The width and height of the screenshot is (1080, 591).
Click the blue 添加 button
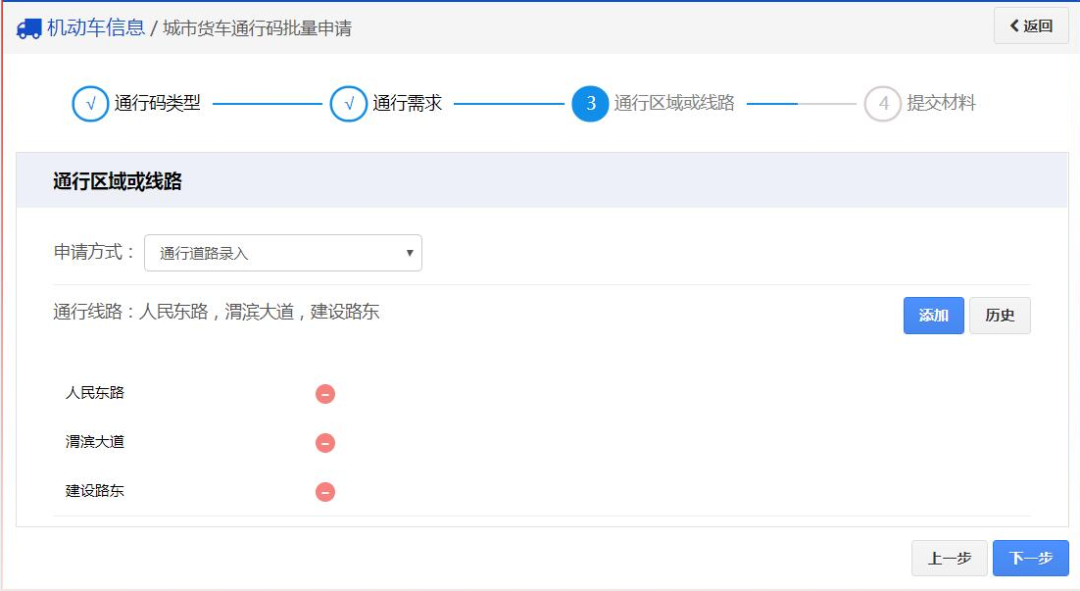tap(933, 315)
